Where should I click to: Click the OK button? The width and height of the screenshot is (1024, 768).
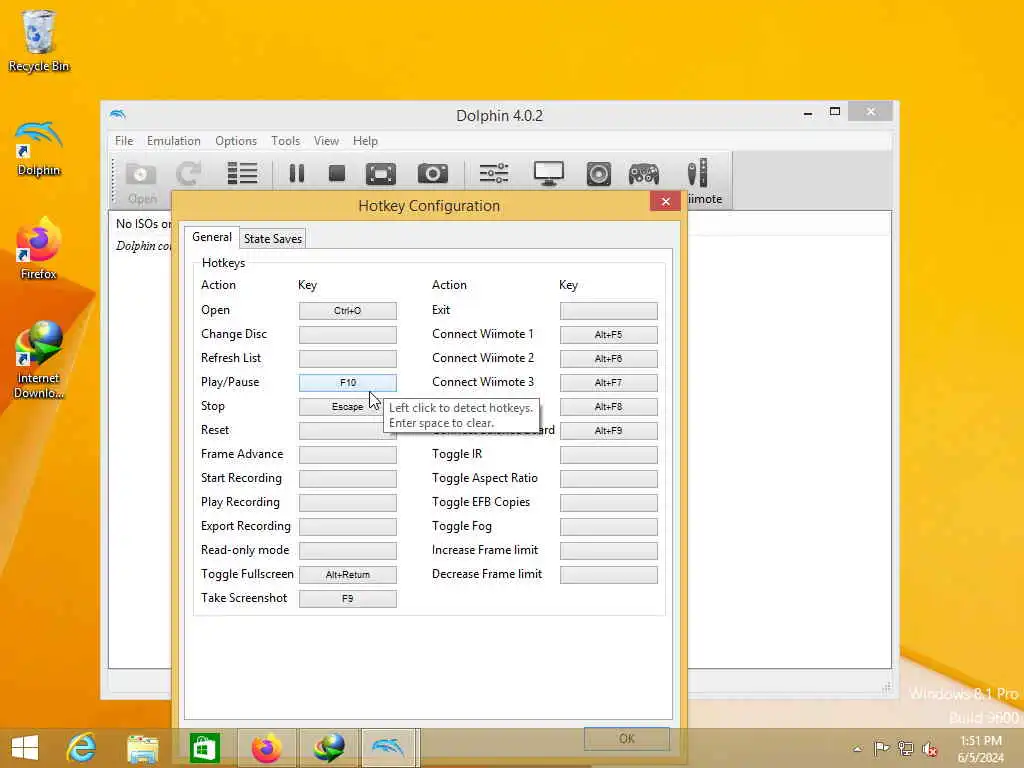pyautogui.click(x=627, y=739)
